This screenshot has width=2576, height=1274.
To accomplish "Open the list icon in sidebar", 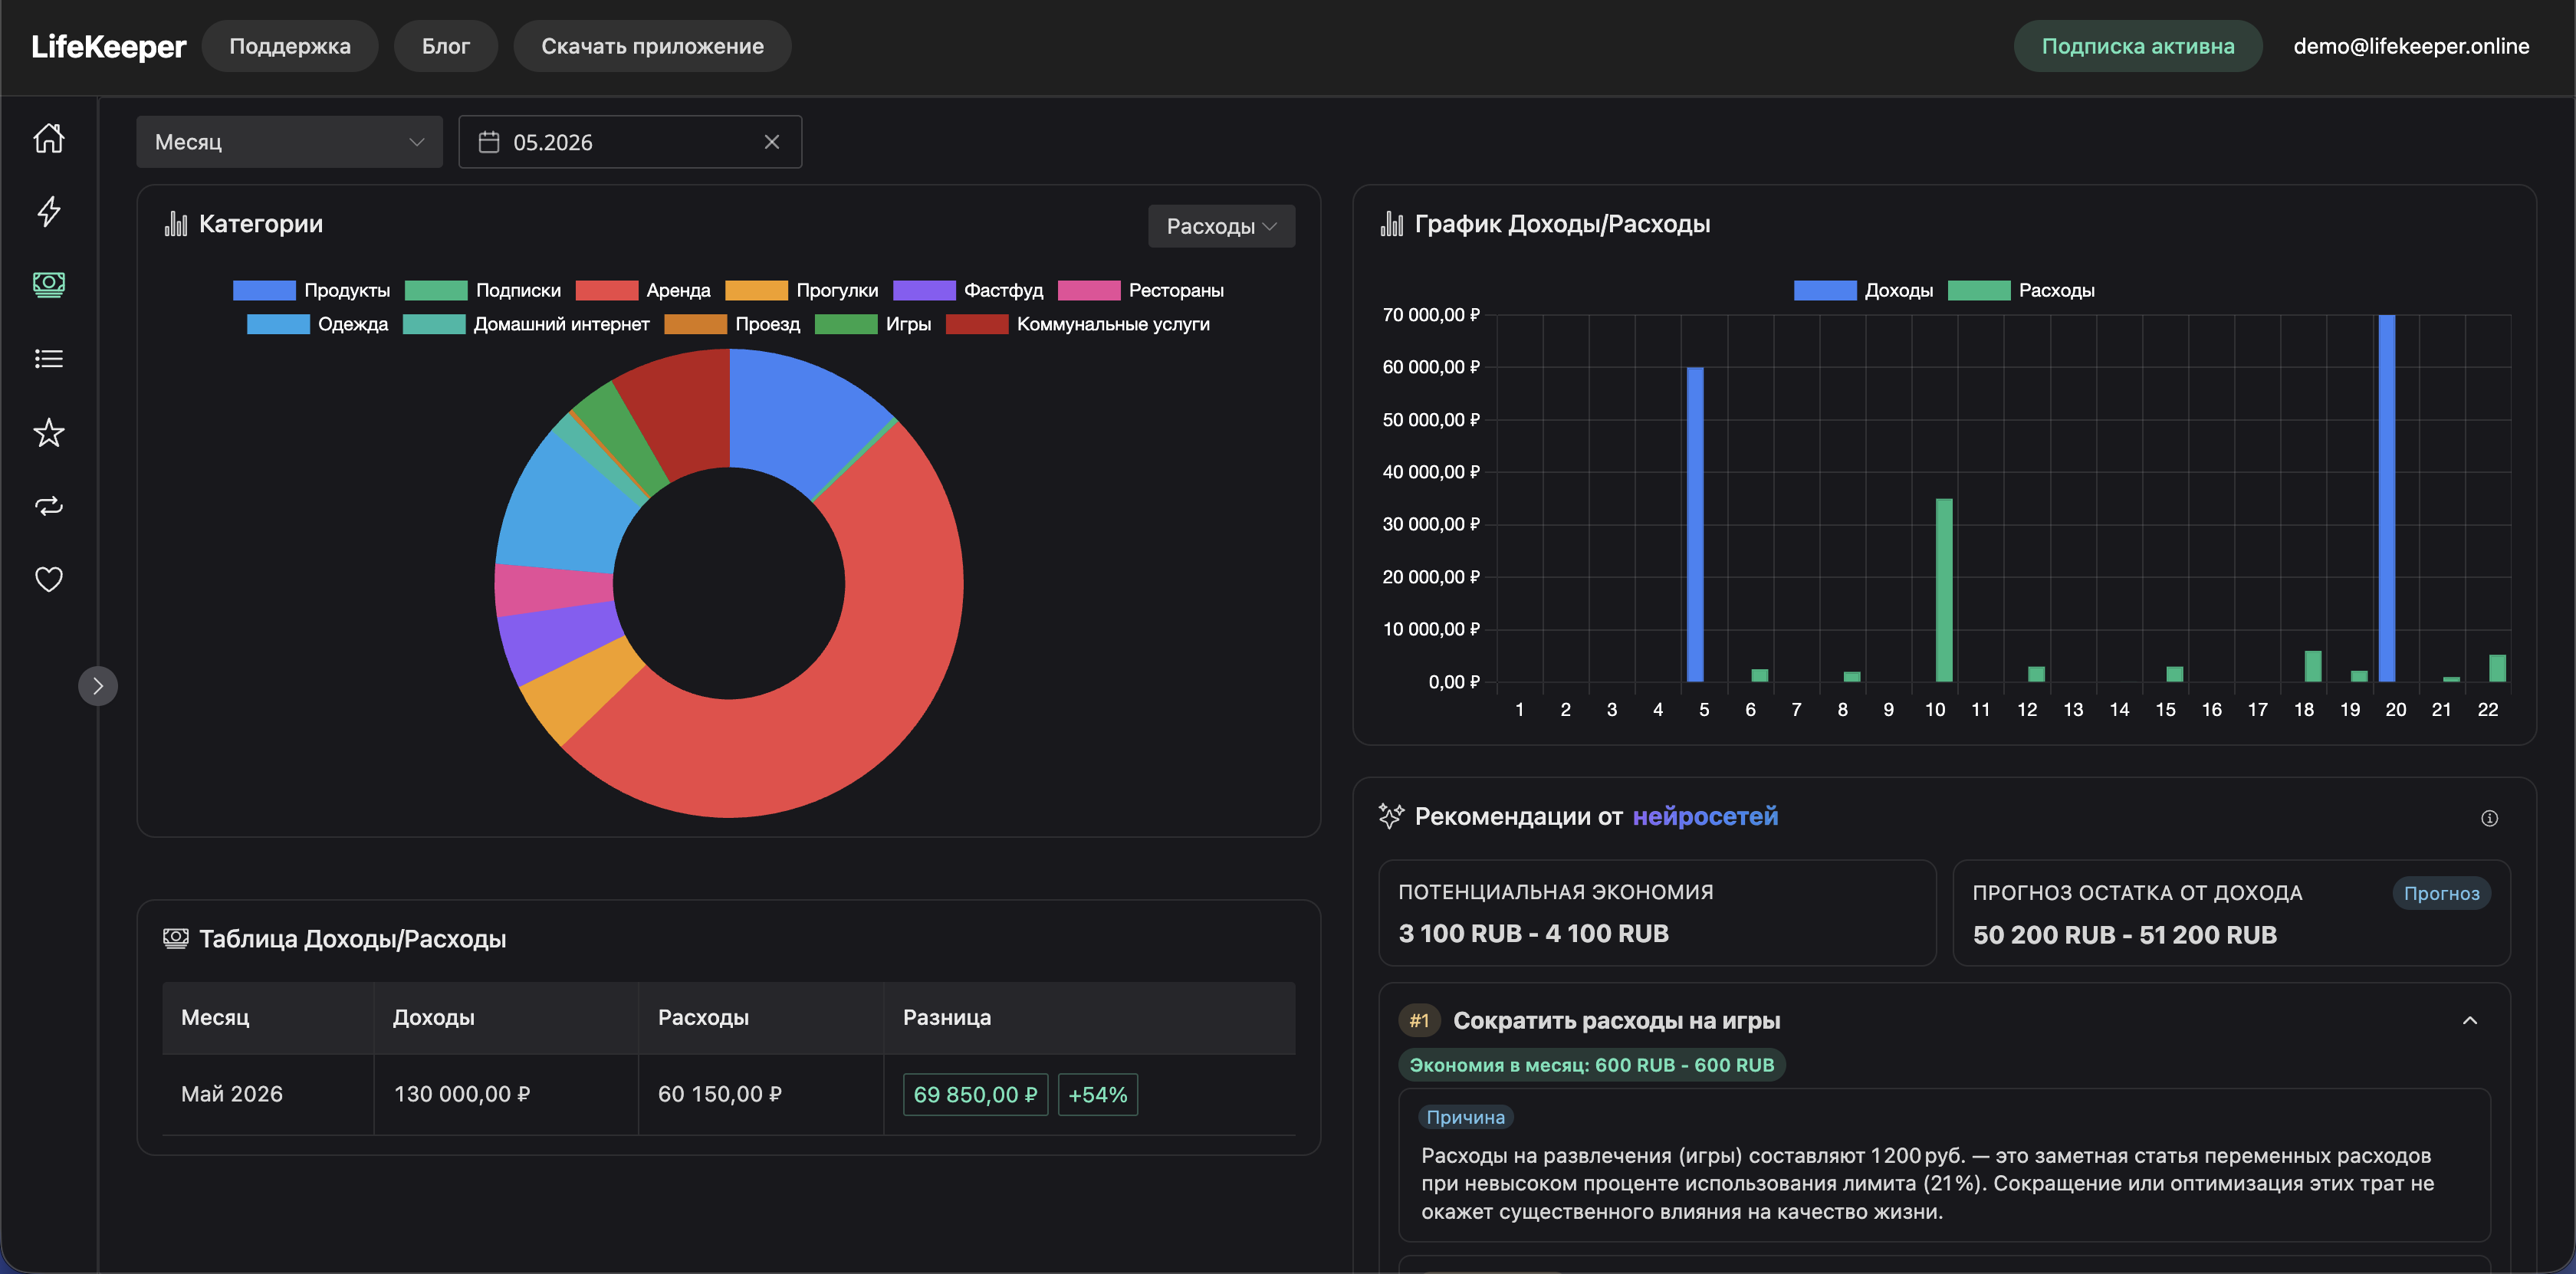I will click(x=49, y=358).
